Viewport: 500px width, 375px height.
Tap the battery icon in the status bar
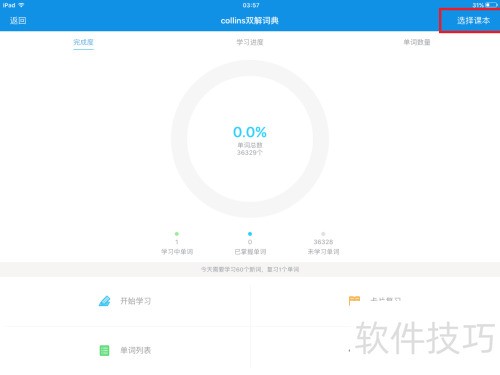tap(492, 5)
